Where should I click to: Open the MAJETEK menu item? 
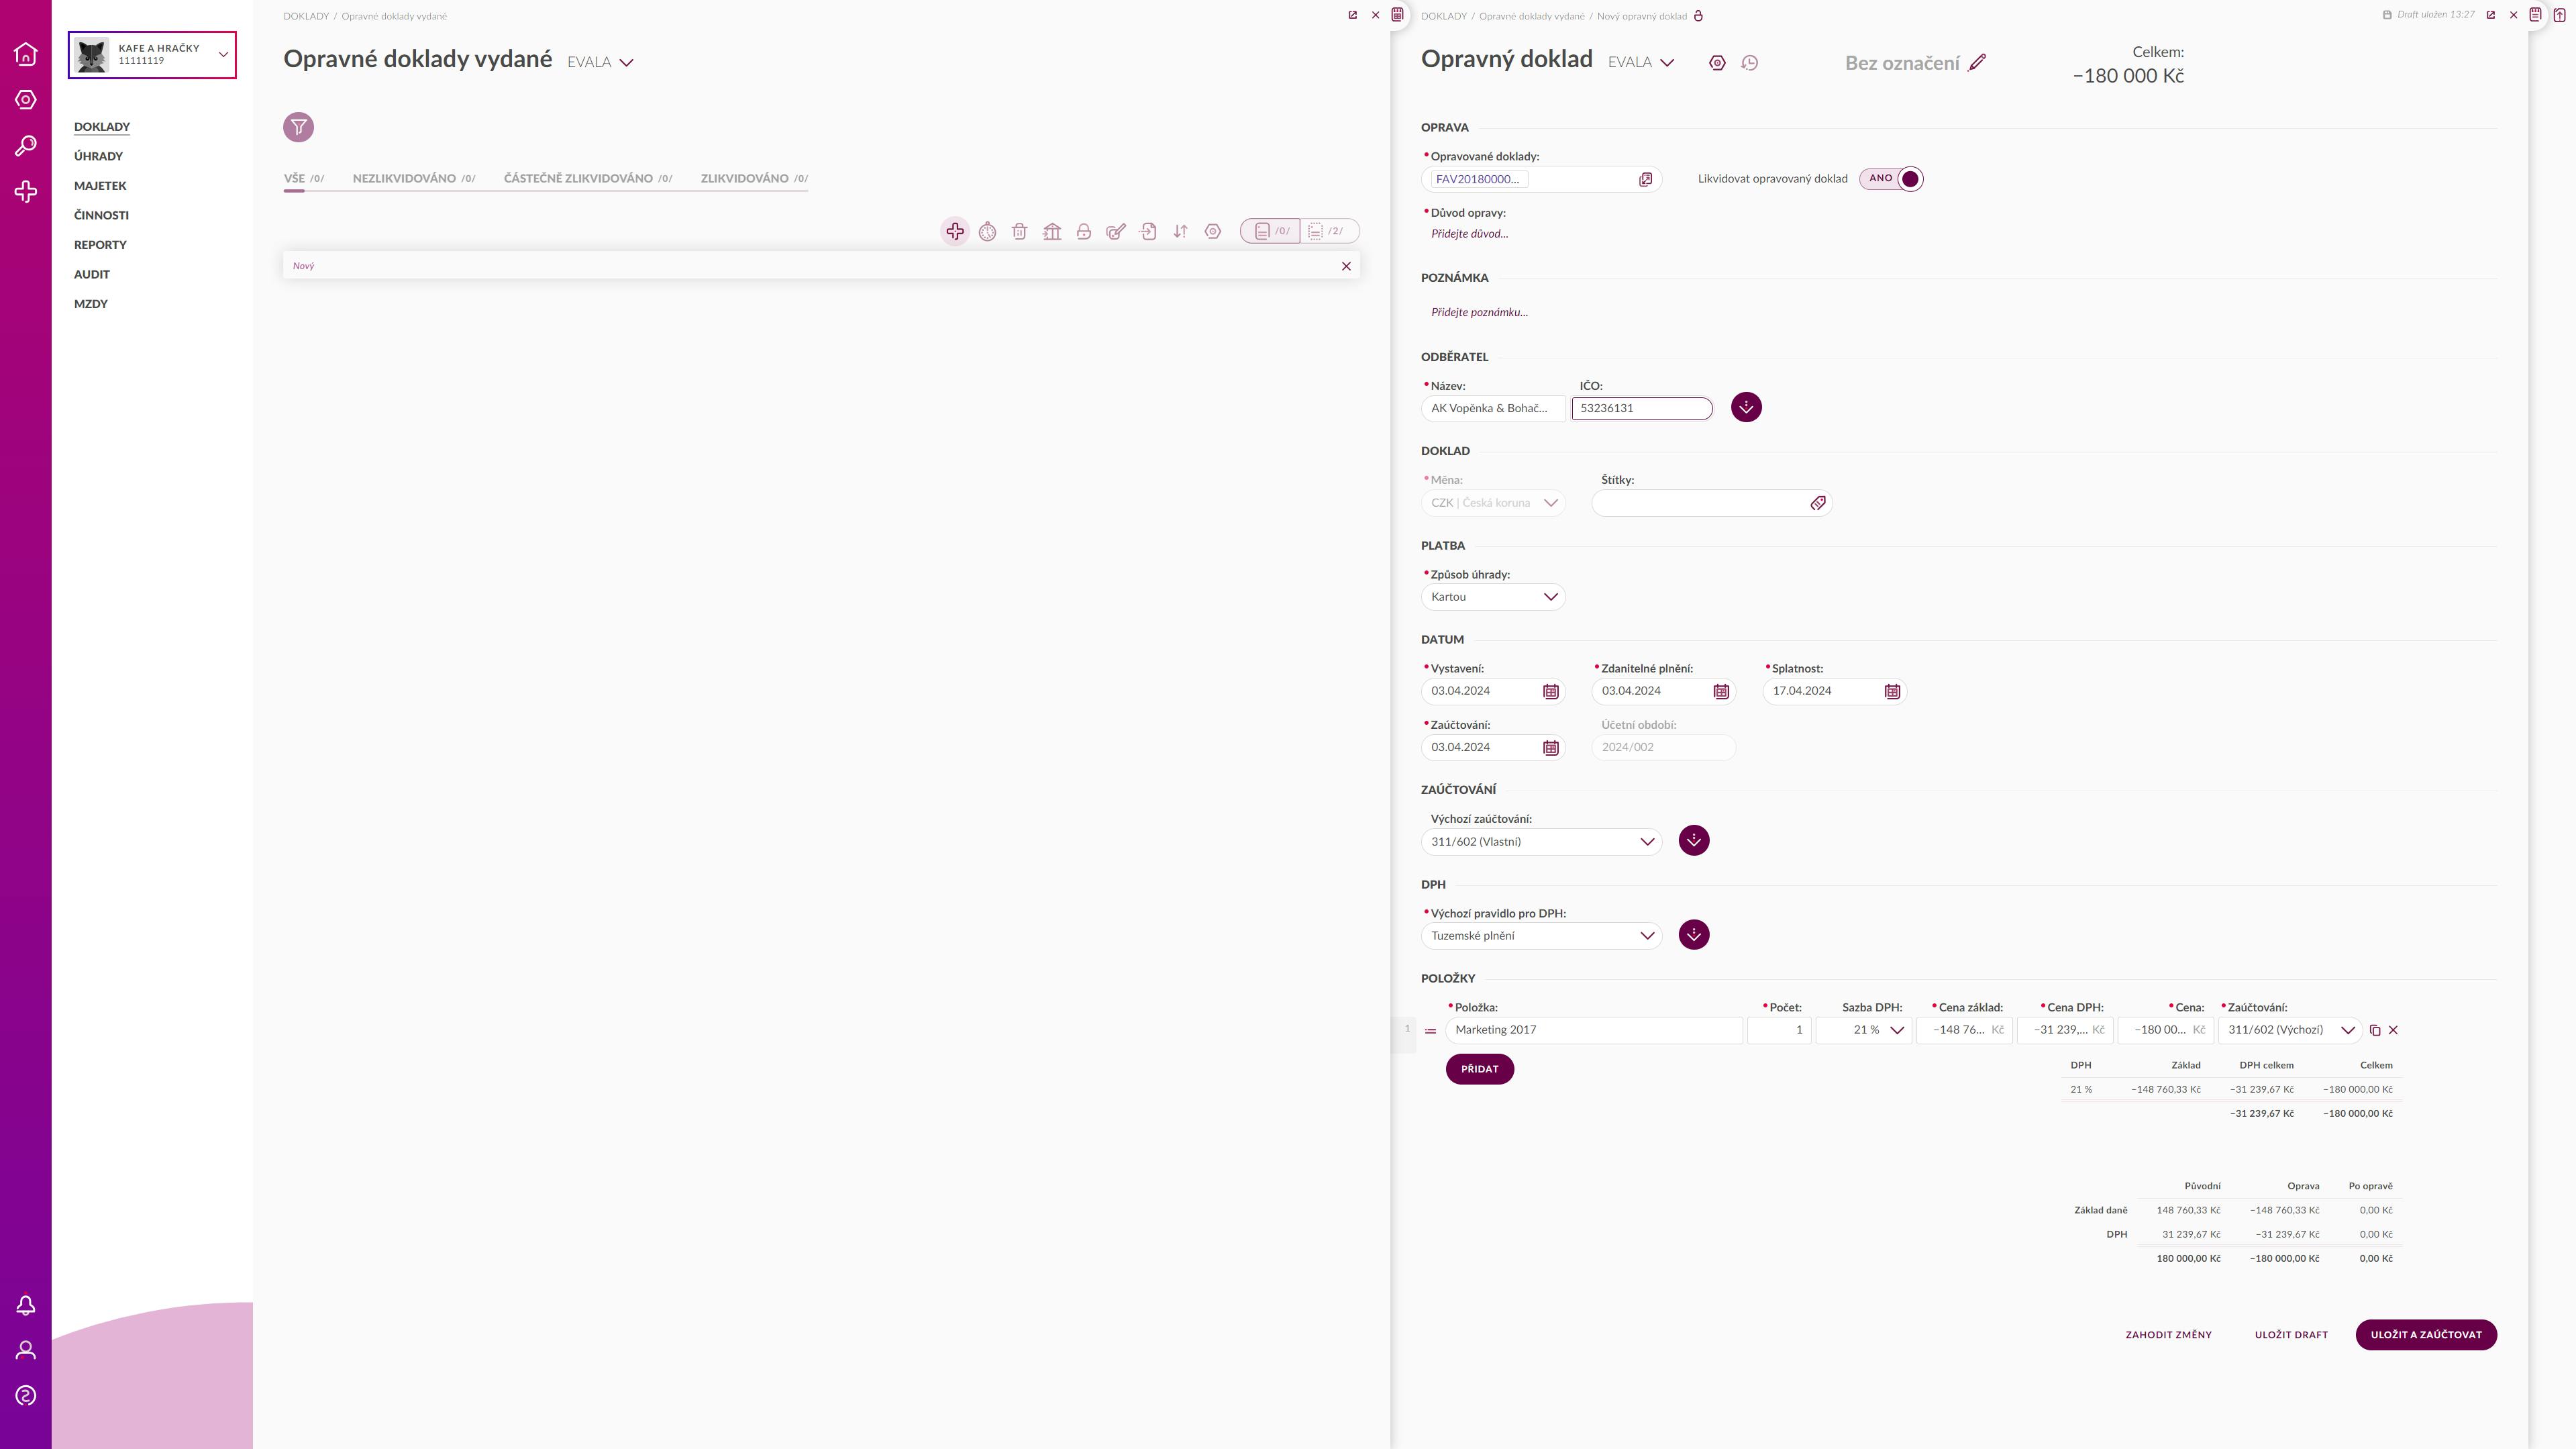coord(100,186)
